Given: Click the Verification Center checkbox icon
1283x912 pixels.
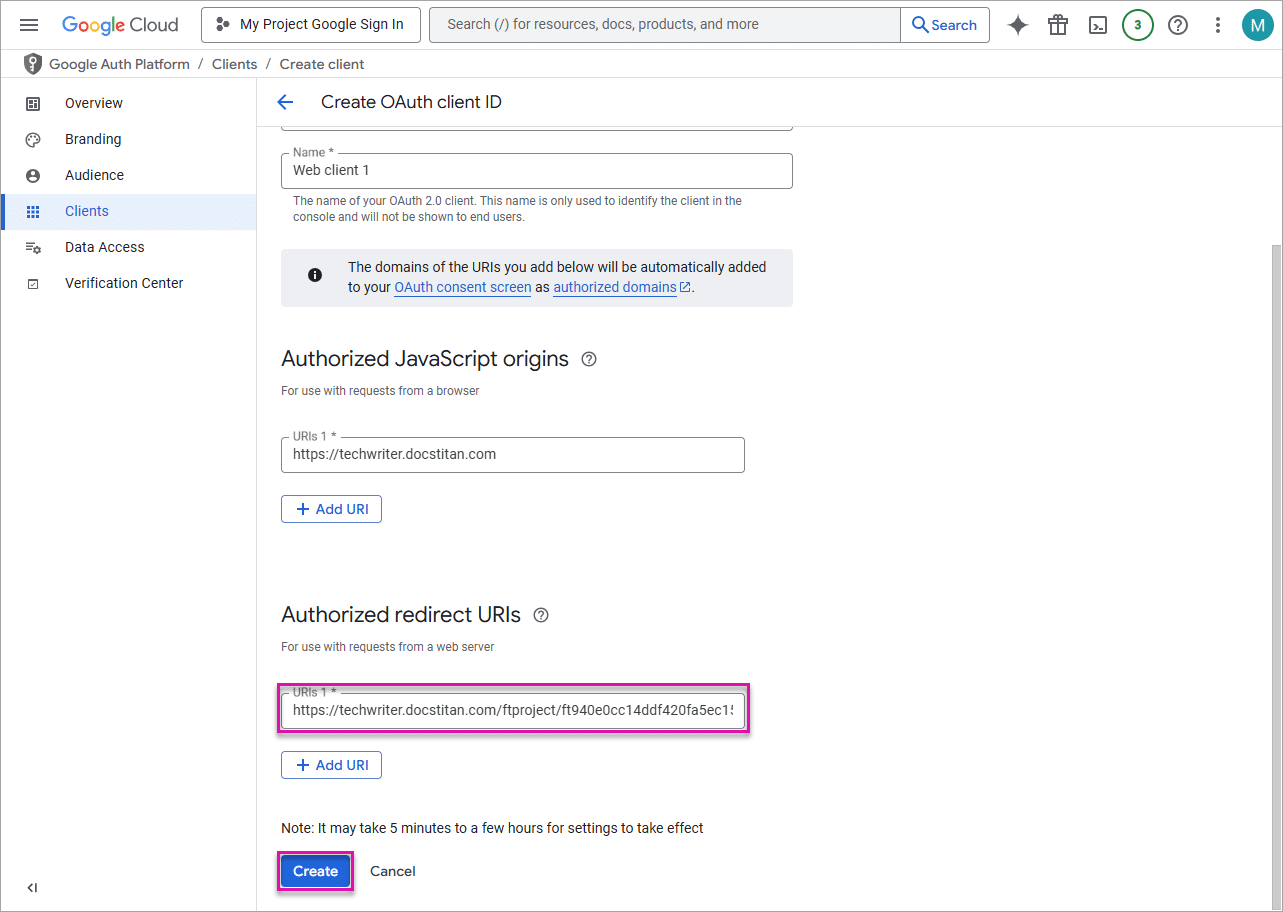Looking at the screenshot, I should click(x=33, y=283).
